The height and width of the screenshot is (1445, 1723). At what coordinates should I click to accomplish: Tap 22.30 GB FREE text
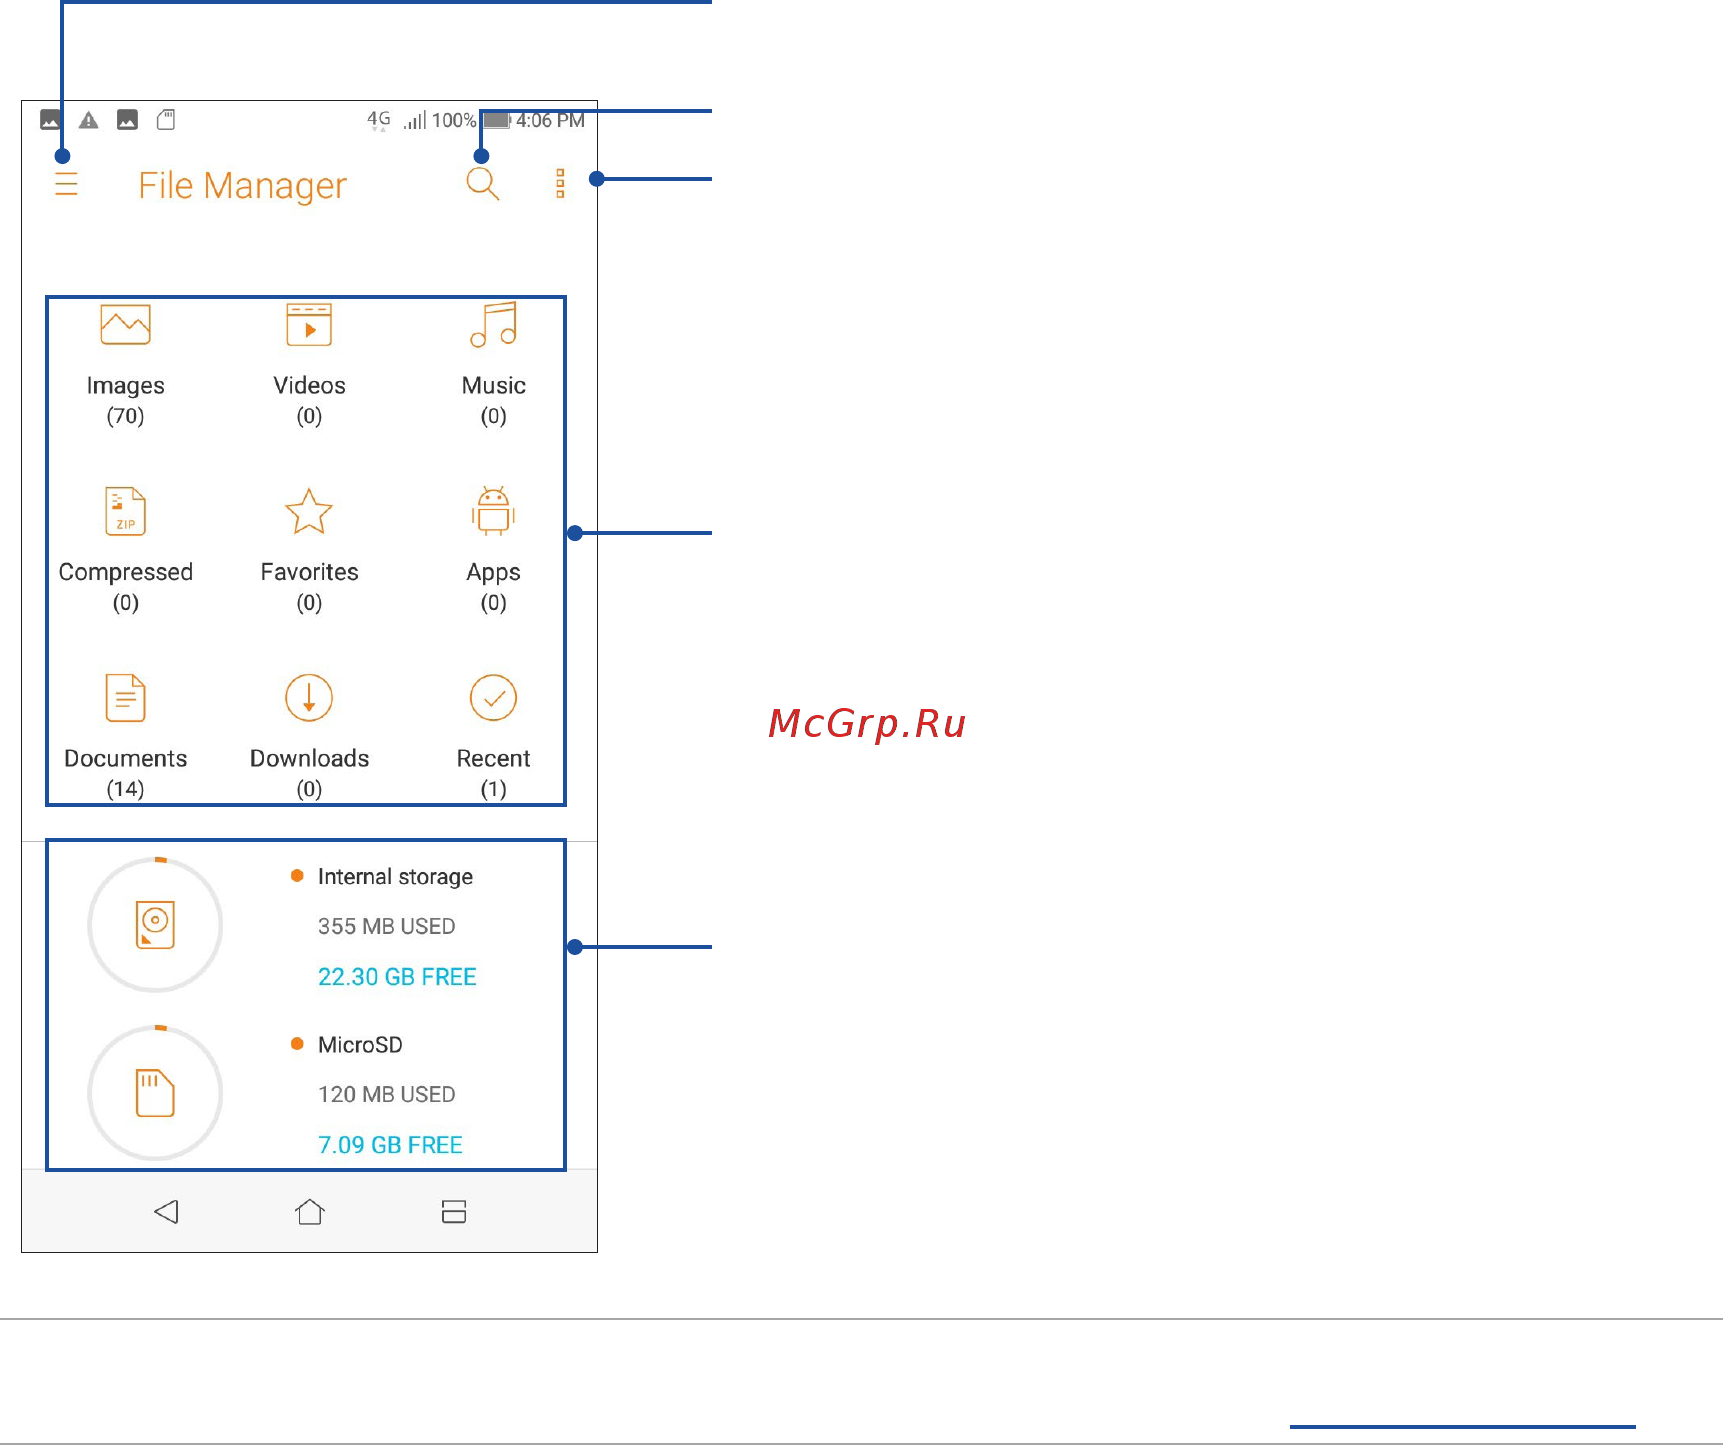tap(397, 977)
